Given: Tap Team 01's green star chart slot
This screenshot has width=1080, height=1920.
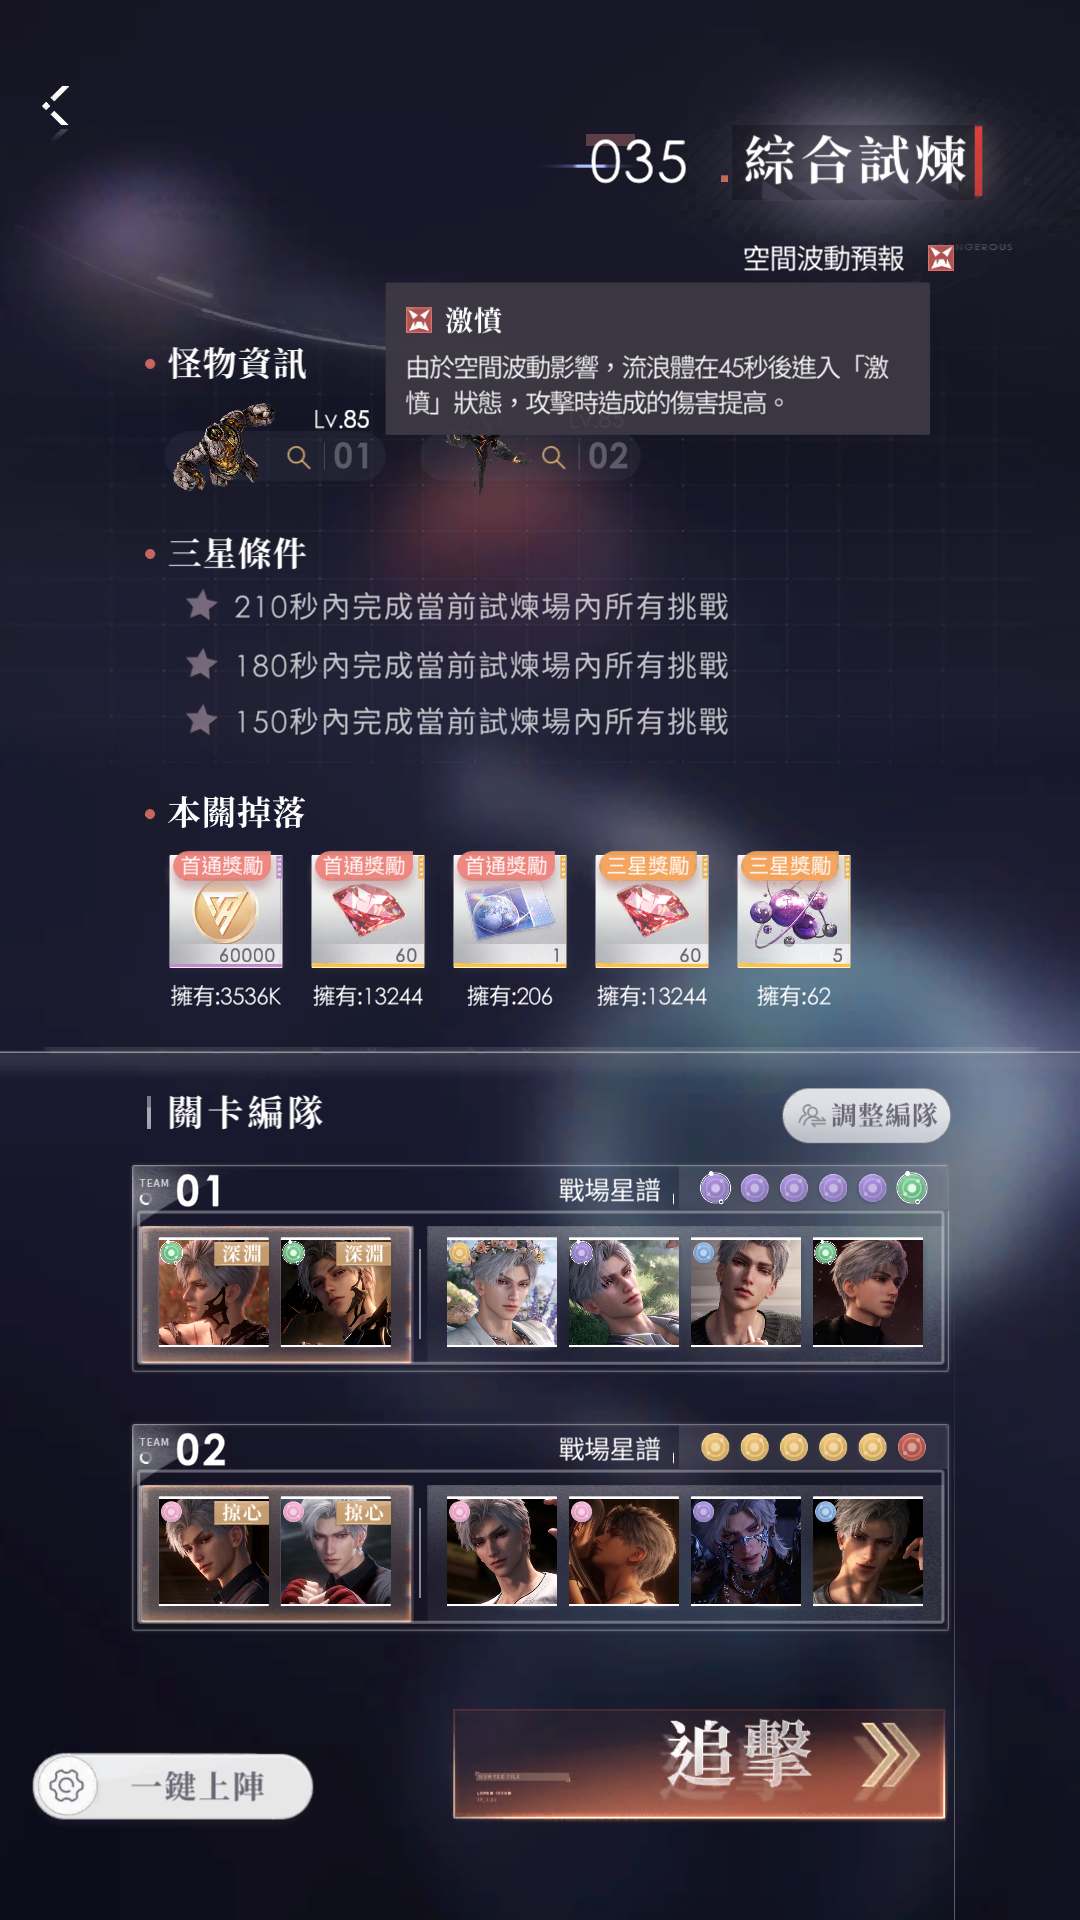Looking at the screenshot, I should (912, 1188).
